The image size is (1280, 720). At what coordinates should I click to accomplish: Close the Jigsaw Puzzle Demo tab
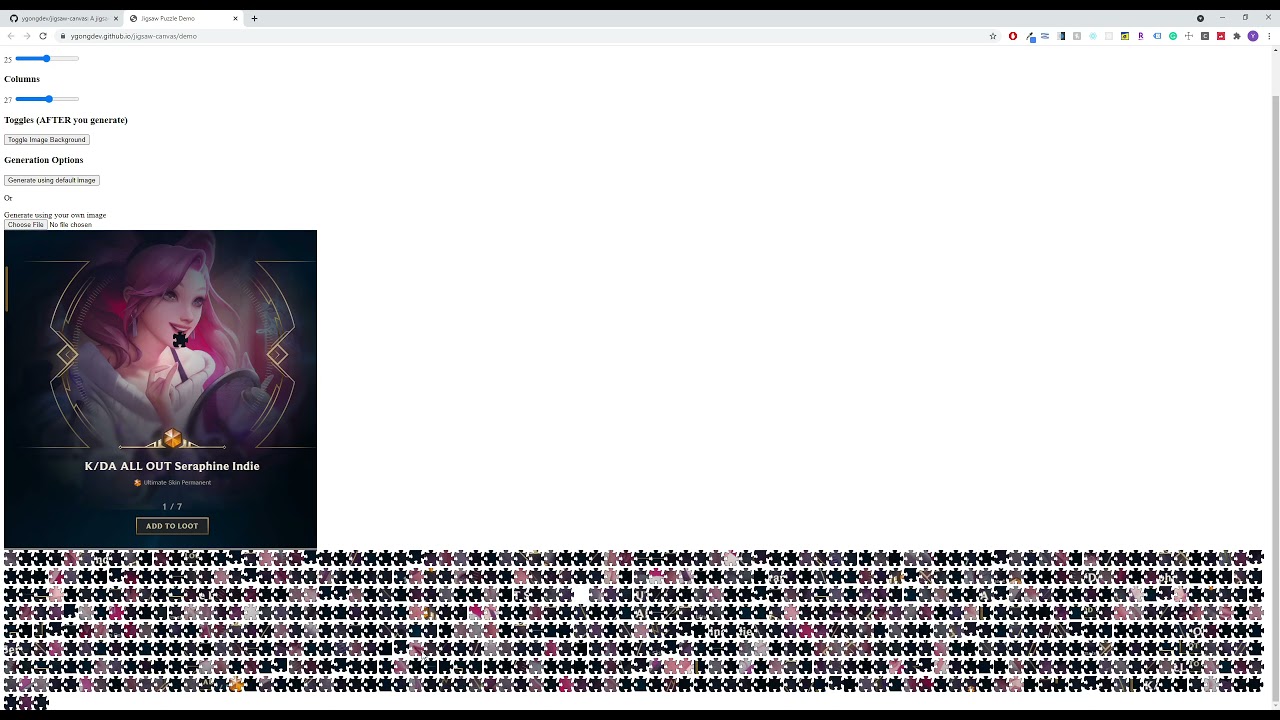(x=236, y=18)
